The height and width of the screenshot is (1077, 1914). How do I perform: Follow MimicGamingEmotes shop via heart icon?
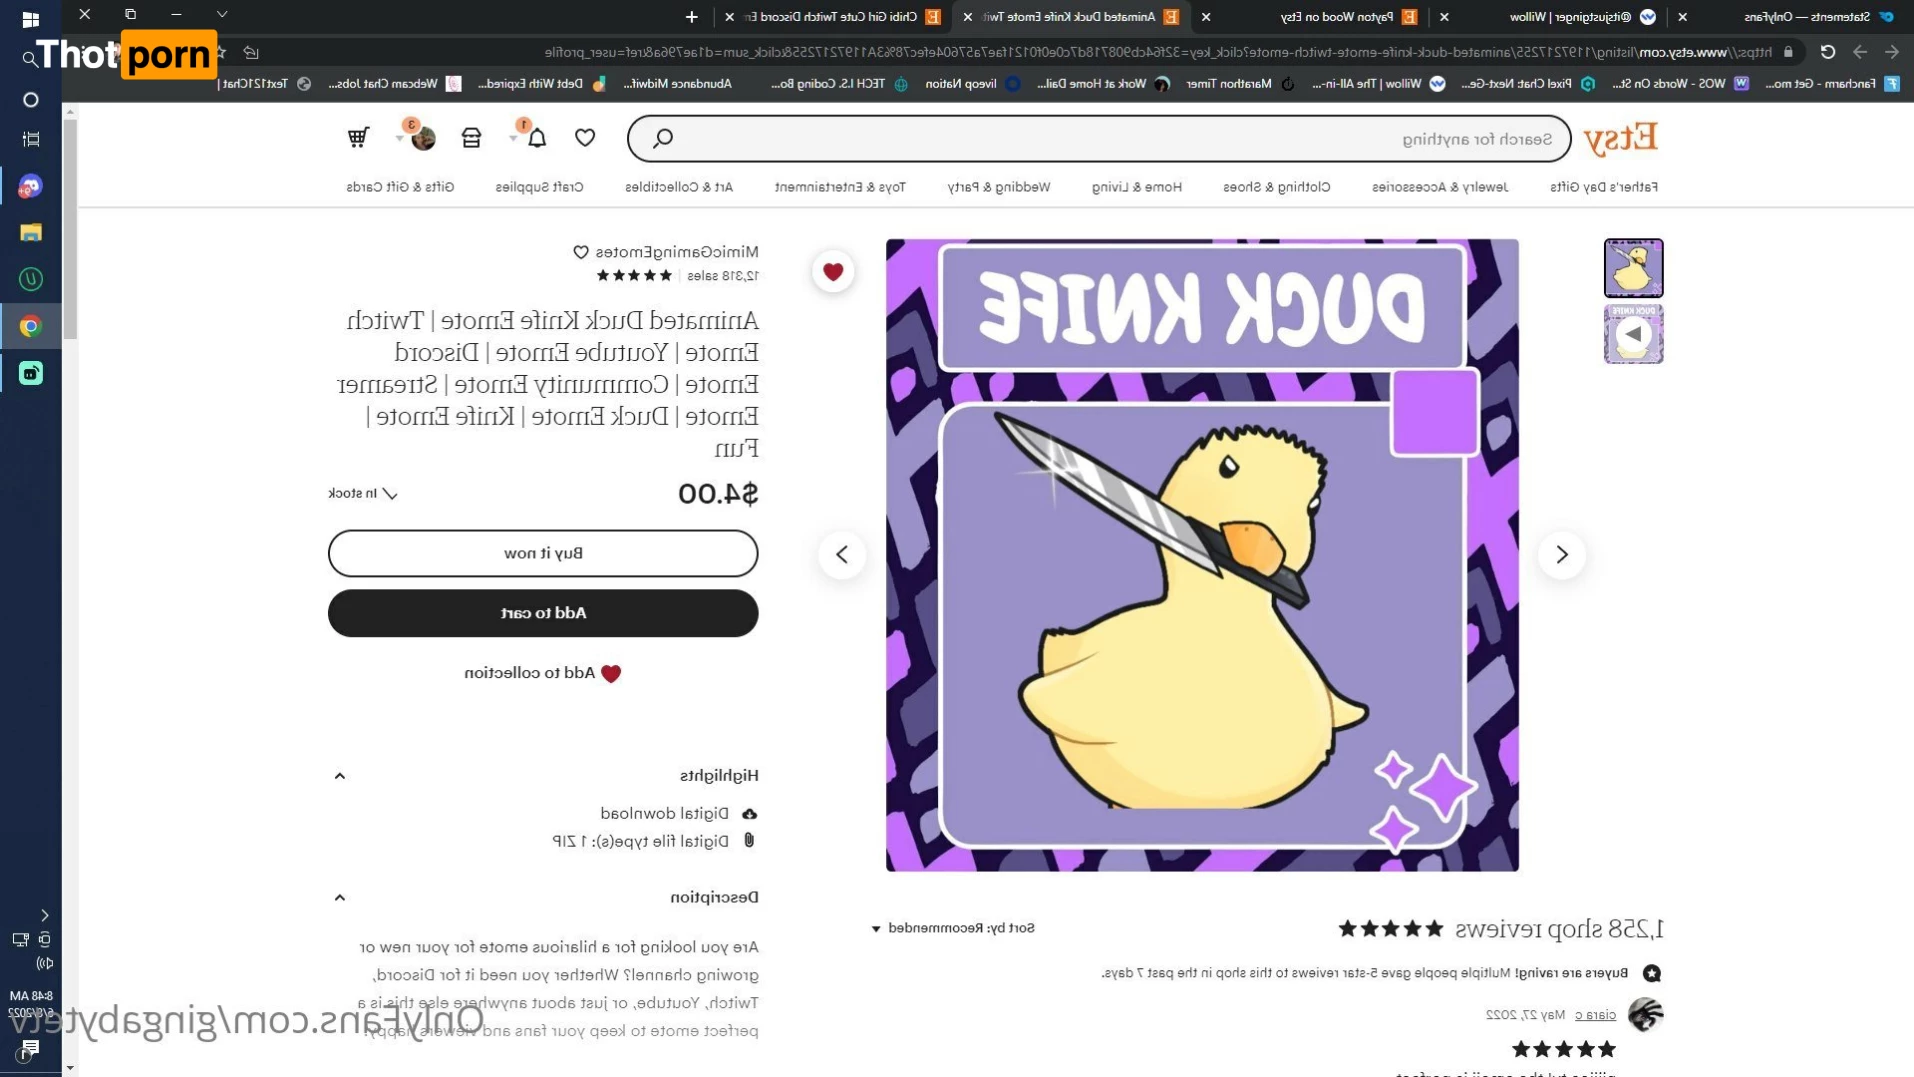[581, 252]
